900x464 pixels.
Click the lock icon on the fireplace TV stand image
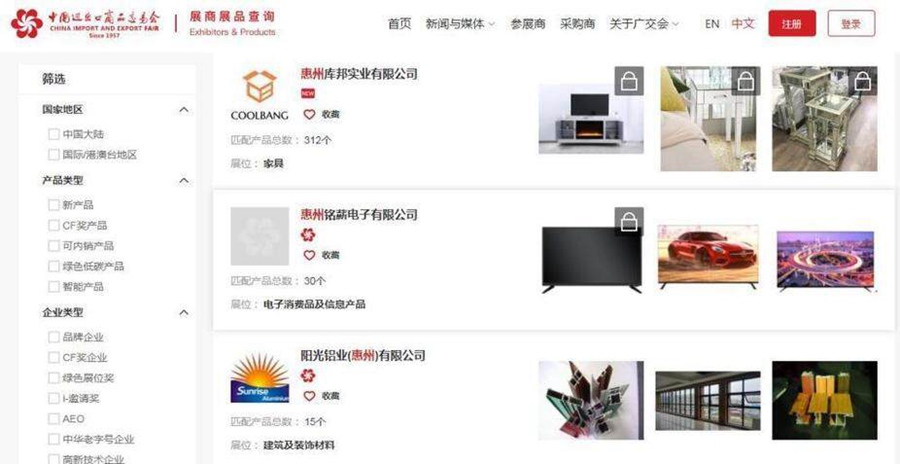629,81
